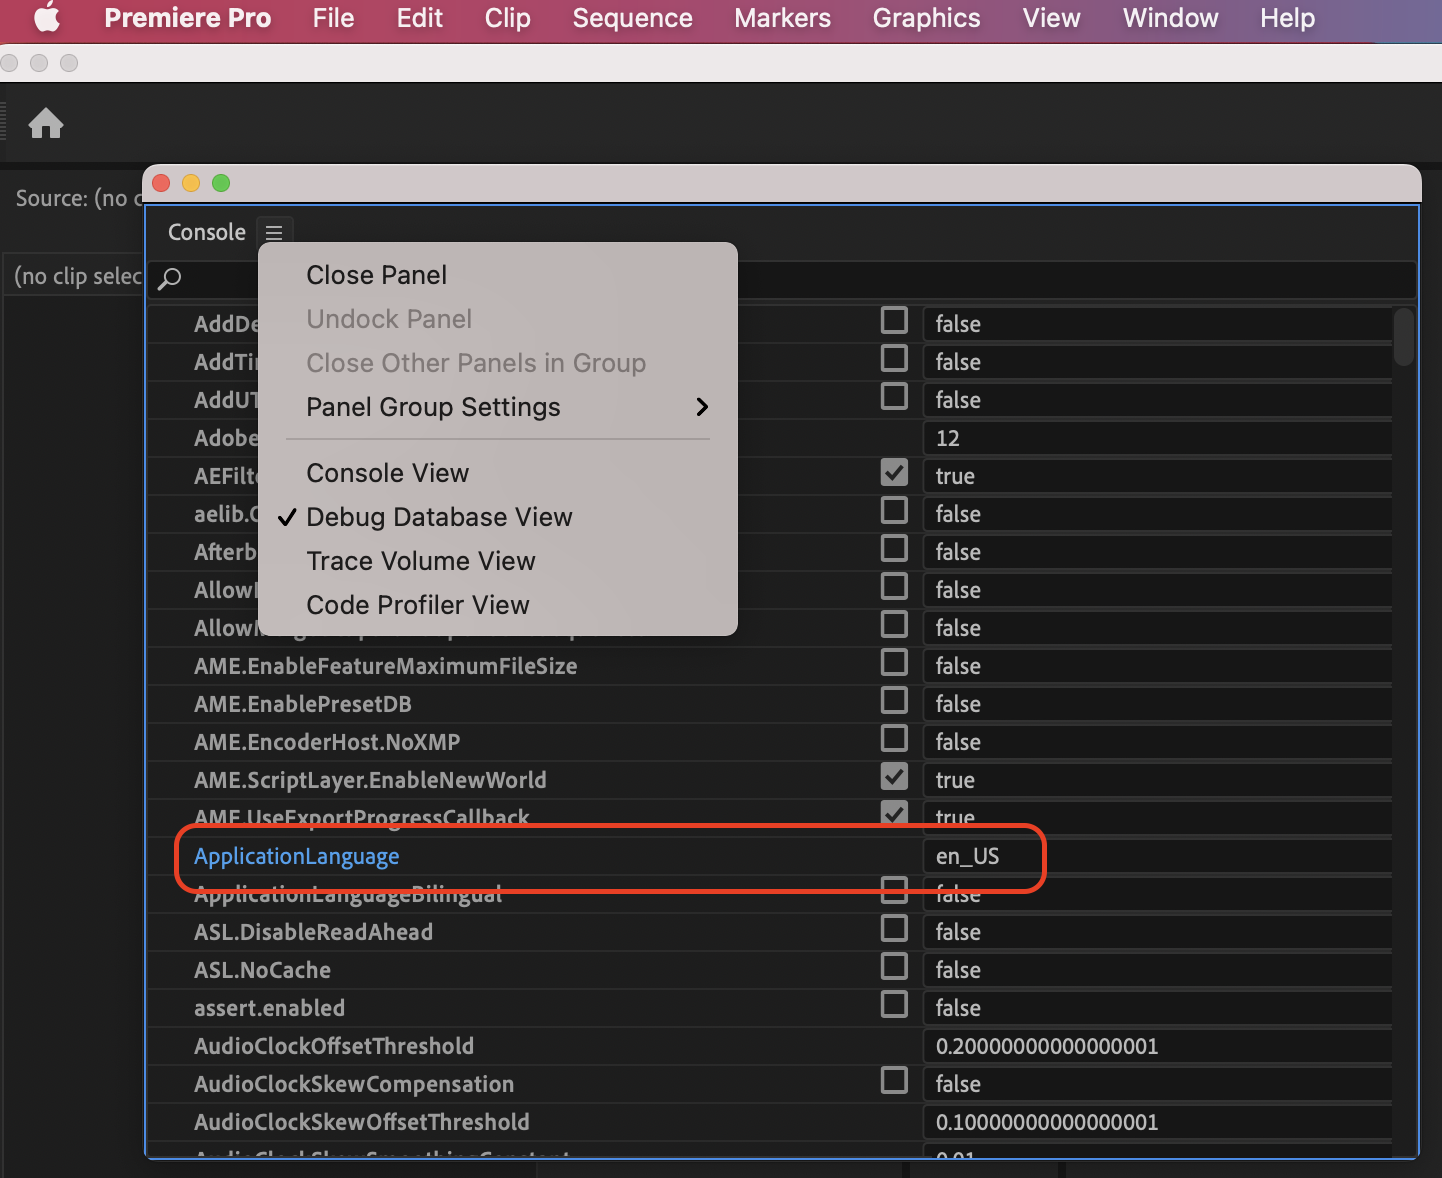Click the Home icon in Premiere Pro

pos(46,124)
